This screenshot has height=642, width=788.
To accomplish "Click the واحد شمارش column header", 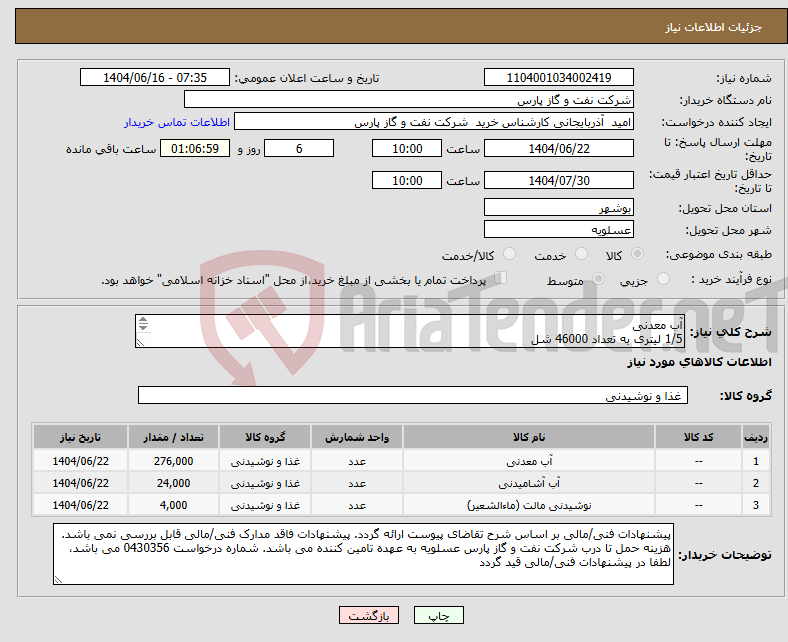I will pos(357,437).
